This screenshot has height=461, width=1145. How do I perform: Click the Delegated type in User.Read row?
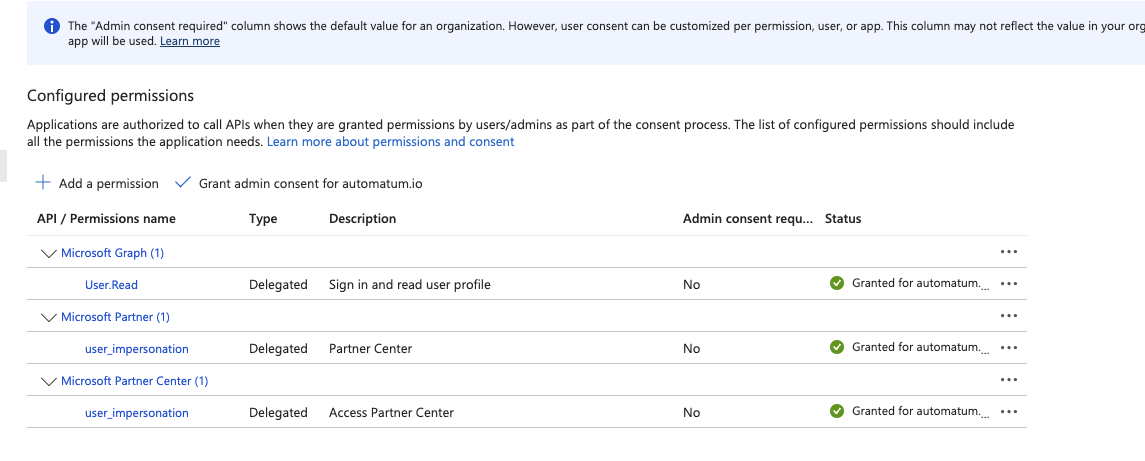click(x=278, y=285)
